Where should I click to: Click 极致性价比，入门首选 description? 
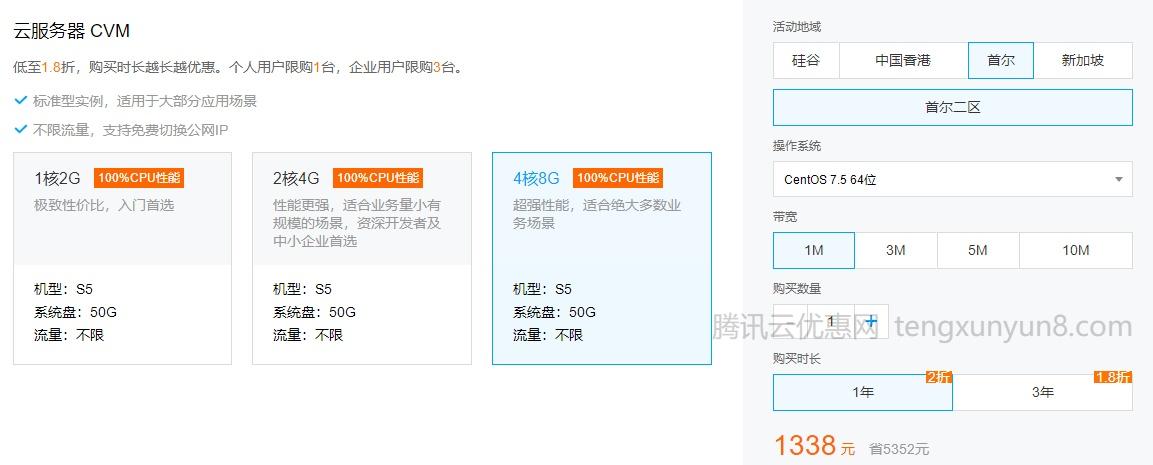[x=104, y=205]
